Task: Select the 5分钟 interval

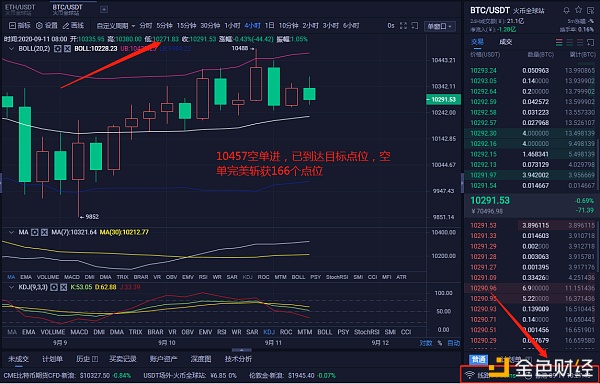Action: pyautogui.click(x=165, y=26)
